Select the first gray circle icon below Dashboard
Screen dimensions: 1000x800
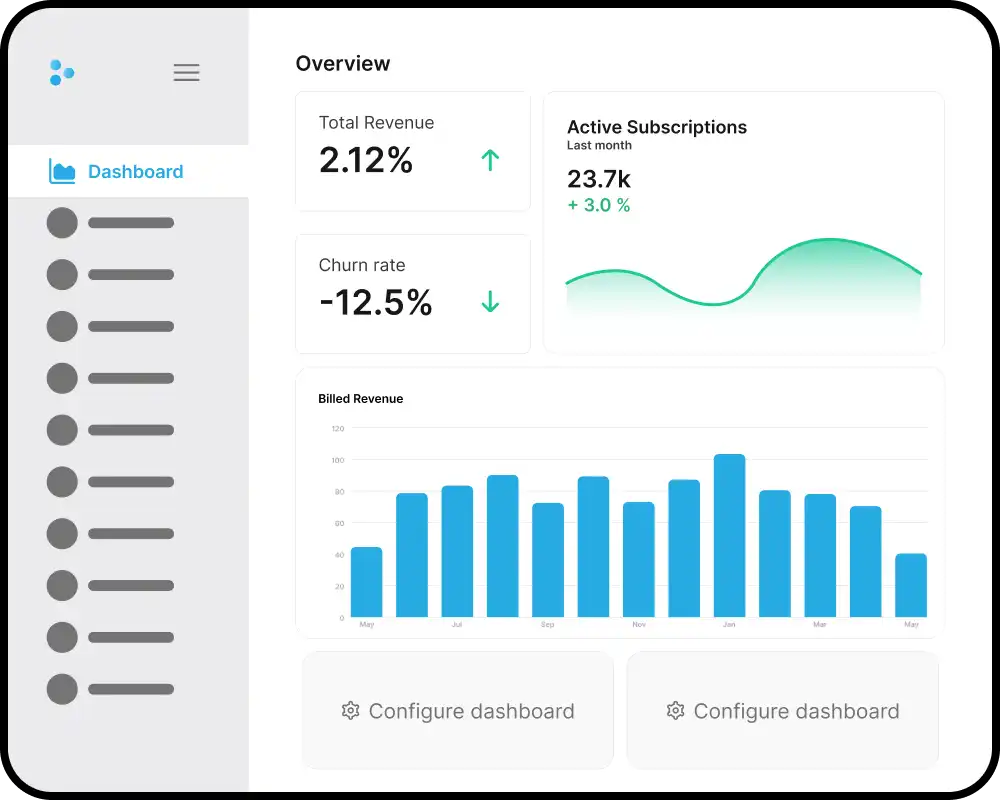[62, 222]
